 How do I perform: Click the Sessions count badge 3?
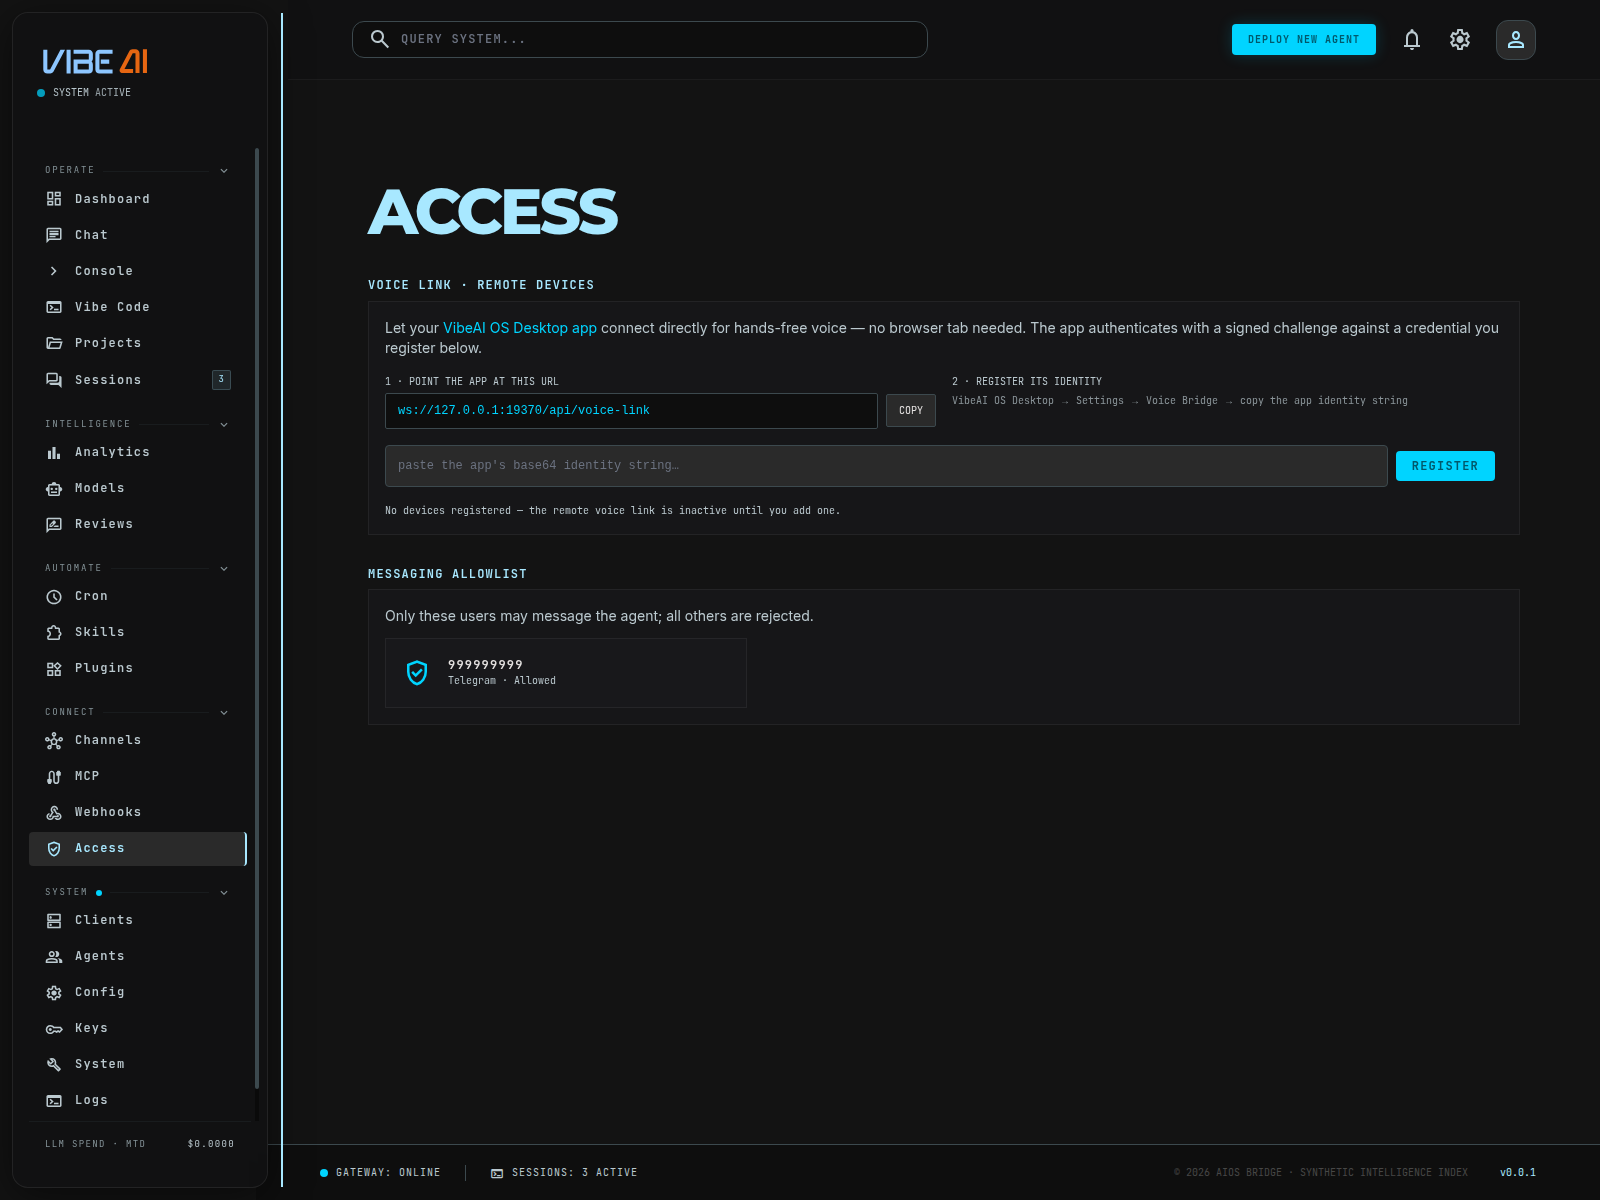(x=221, y=379)
